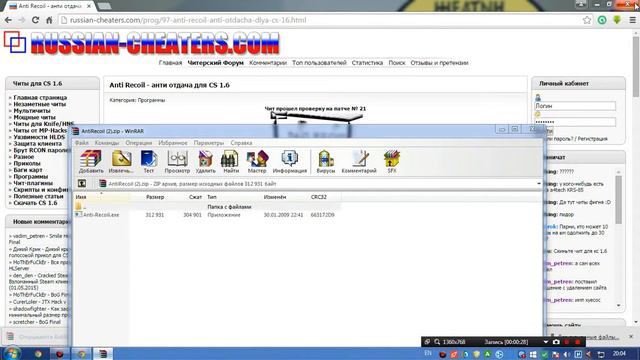Click the Chrome taskbar icon

click(81, 354)
